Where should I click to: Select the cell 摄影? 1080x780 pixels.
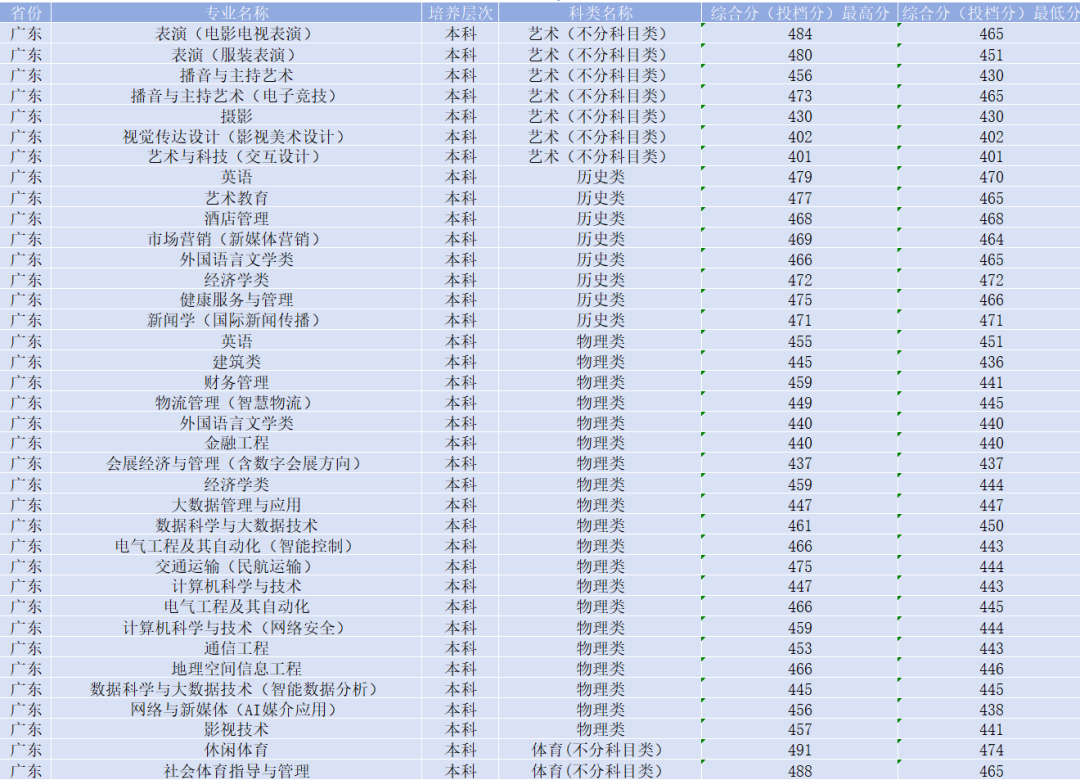pos(236,116)
